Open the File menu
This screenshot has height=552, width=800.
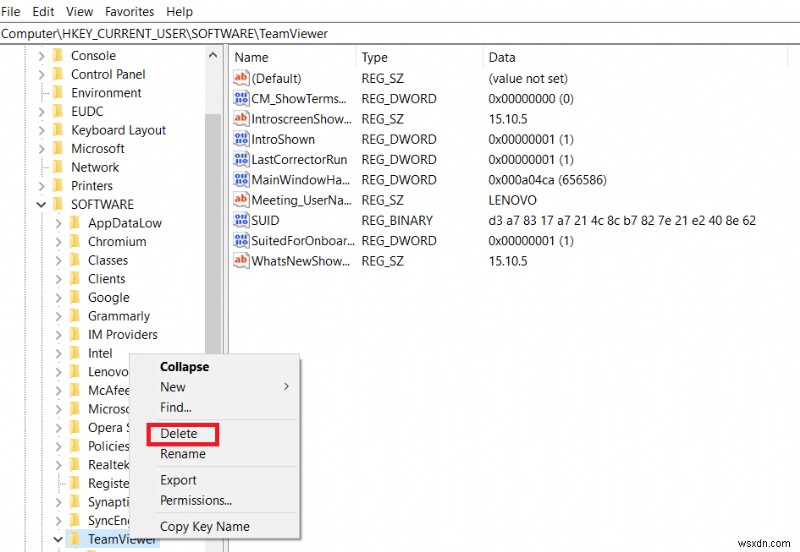tap(11, 11)
